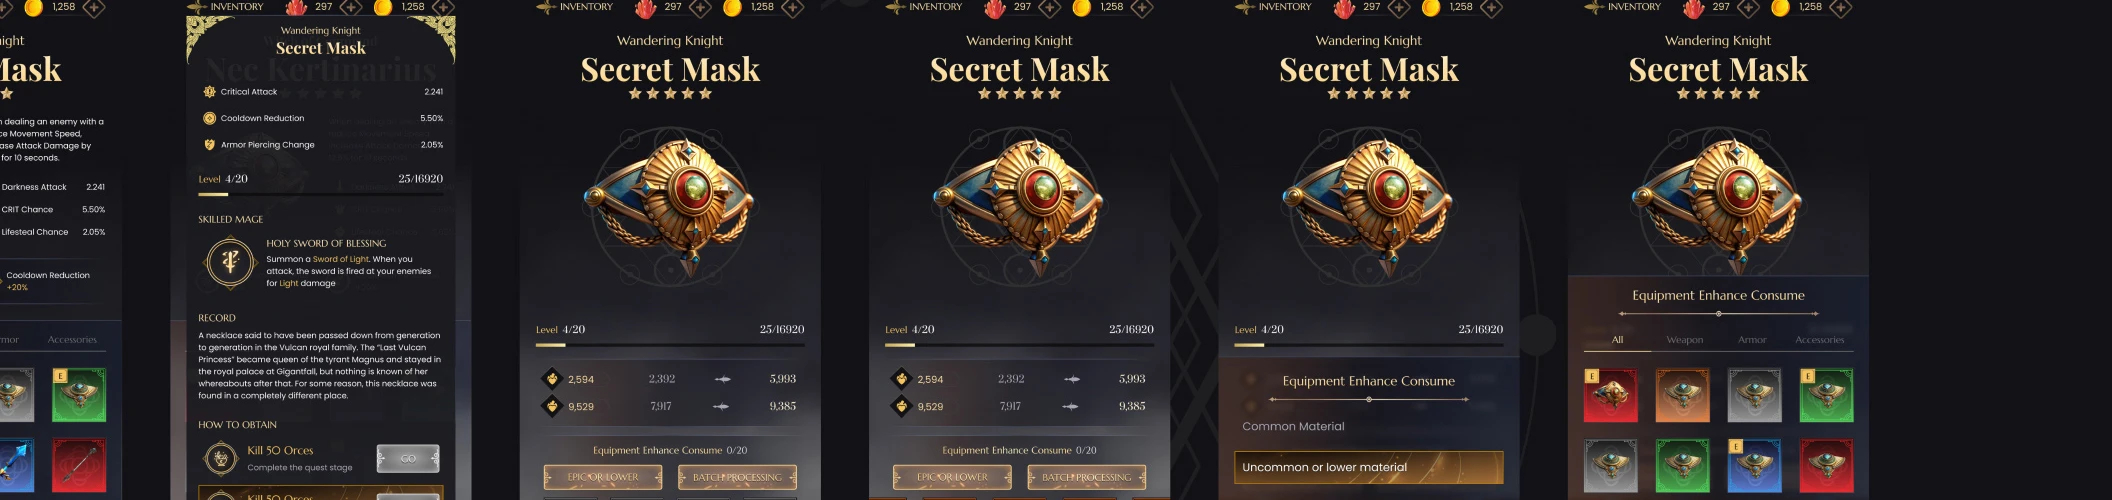Click the GO button for Kill 50 Orces

click(x=408, y=458)
